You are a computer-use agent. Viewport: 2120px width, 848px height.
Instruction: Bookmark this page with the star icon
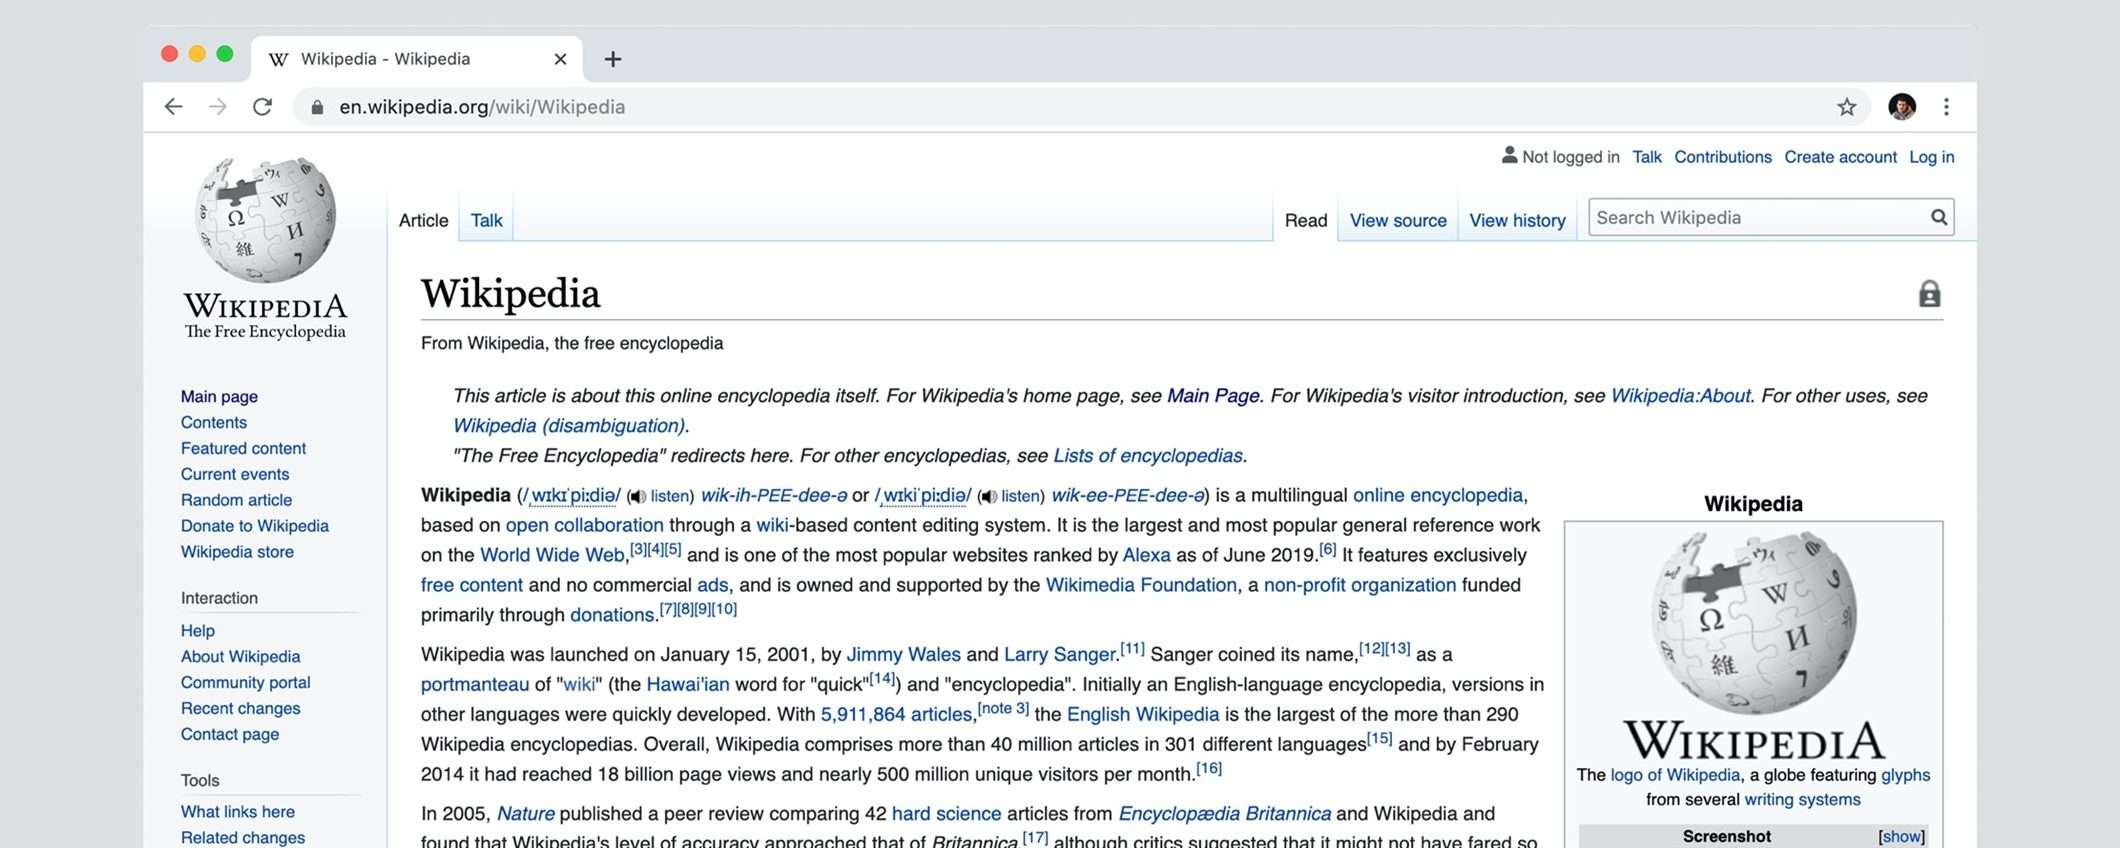1846,107
